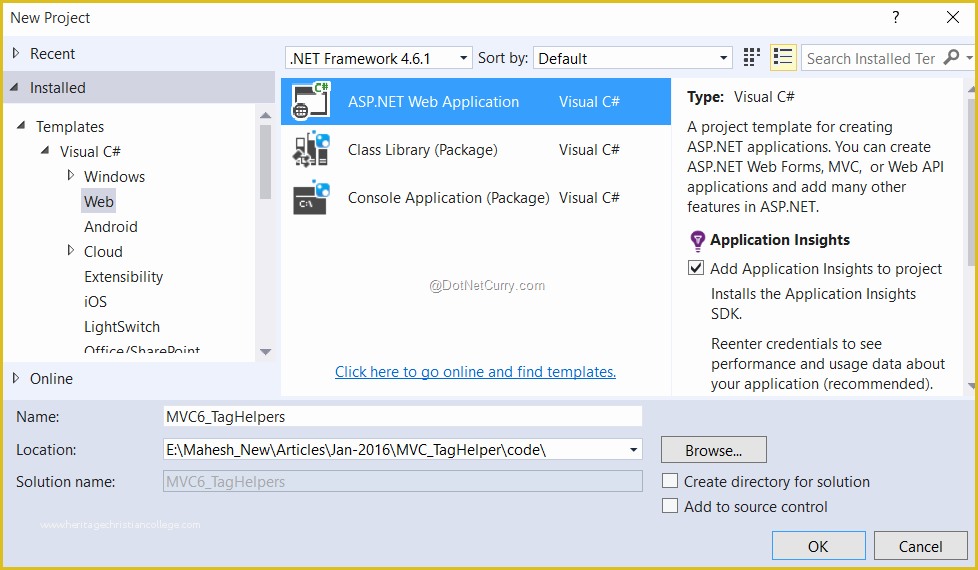Switch to small icons view
Viewport: 978px width, 570px height.
752,57
